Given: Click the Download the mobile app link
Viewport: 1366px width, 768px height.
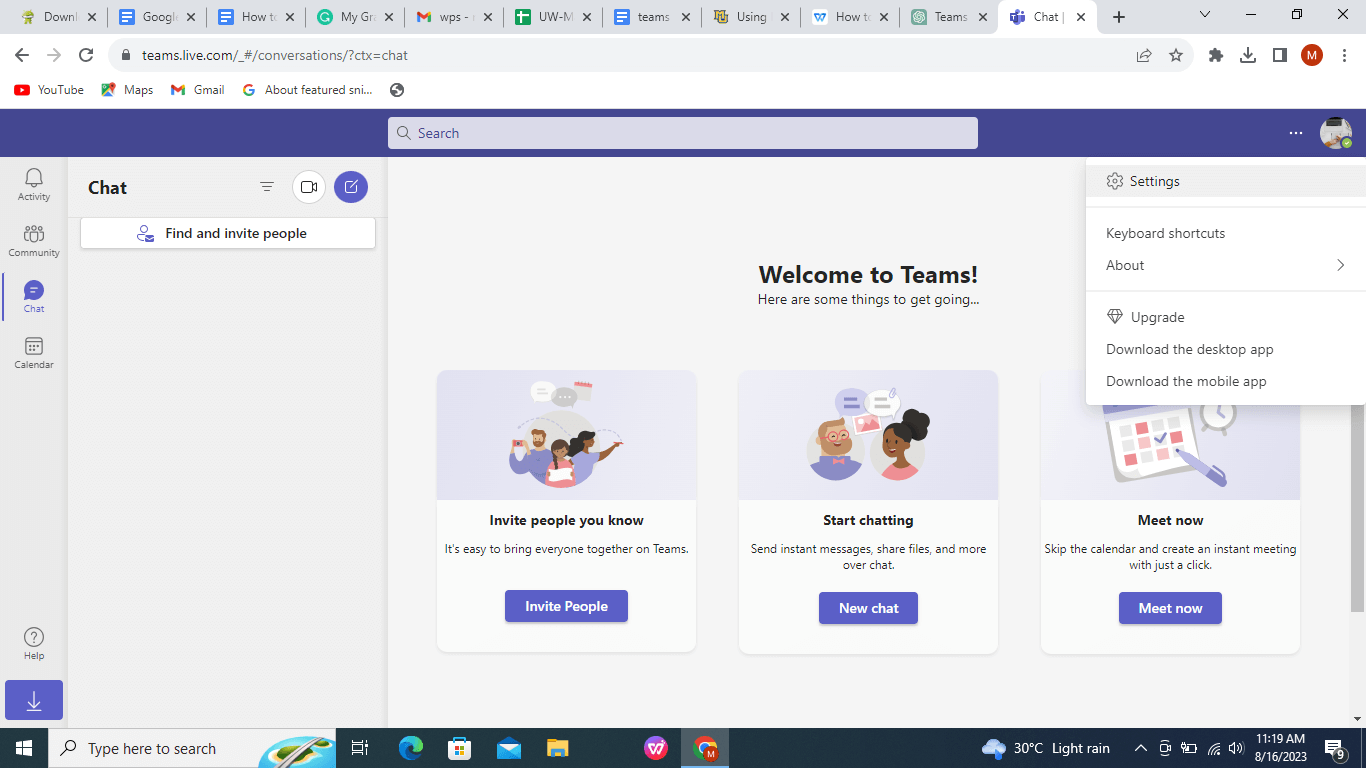Looking at the screenshot, I should [x=1186, y=381].
